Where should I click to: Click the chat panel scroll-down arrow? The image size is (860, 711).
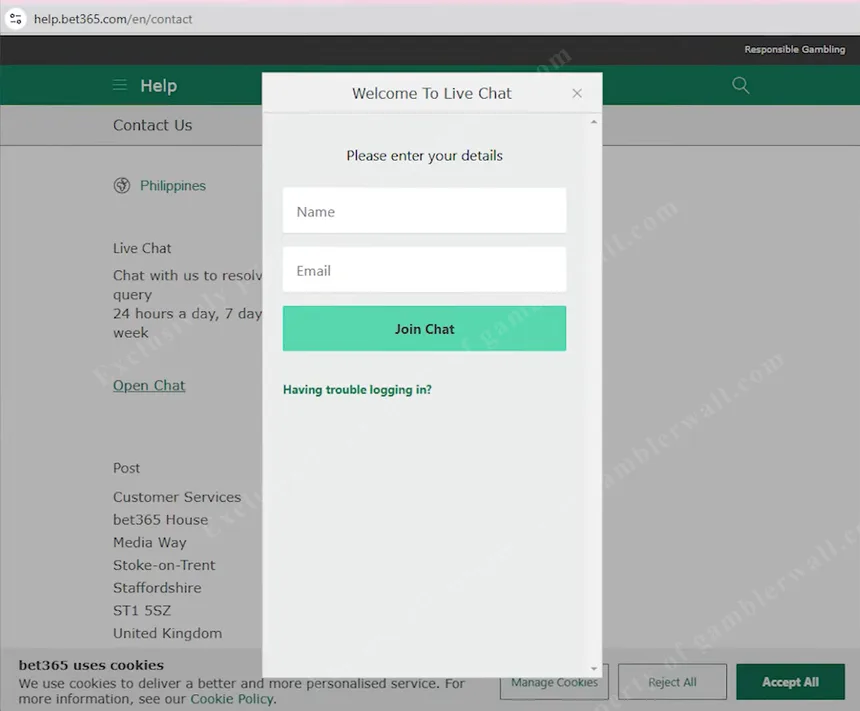tap(594, 668)
